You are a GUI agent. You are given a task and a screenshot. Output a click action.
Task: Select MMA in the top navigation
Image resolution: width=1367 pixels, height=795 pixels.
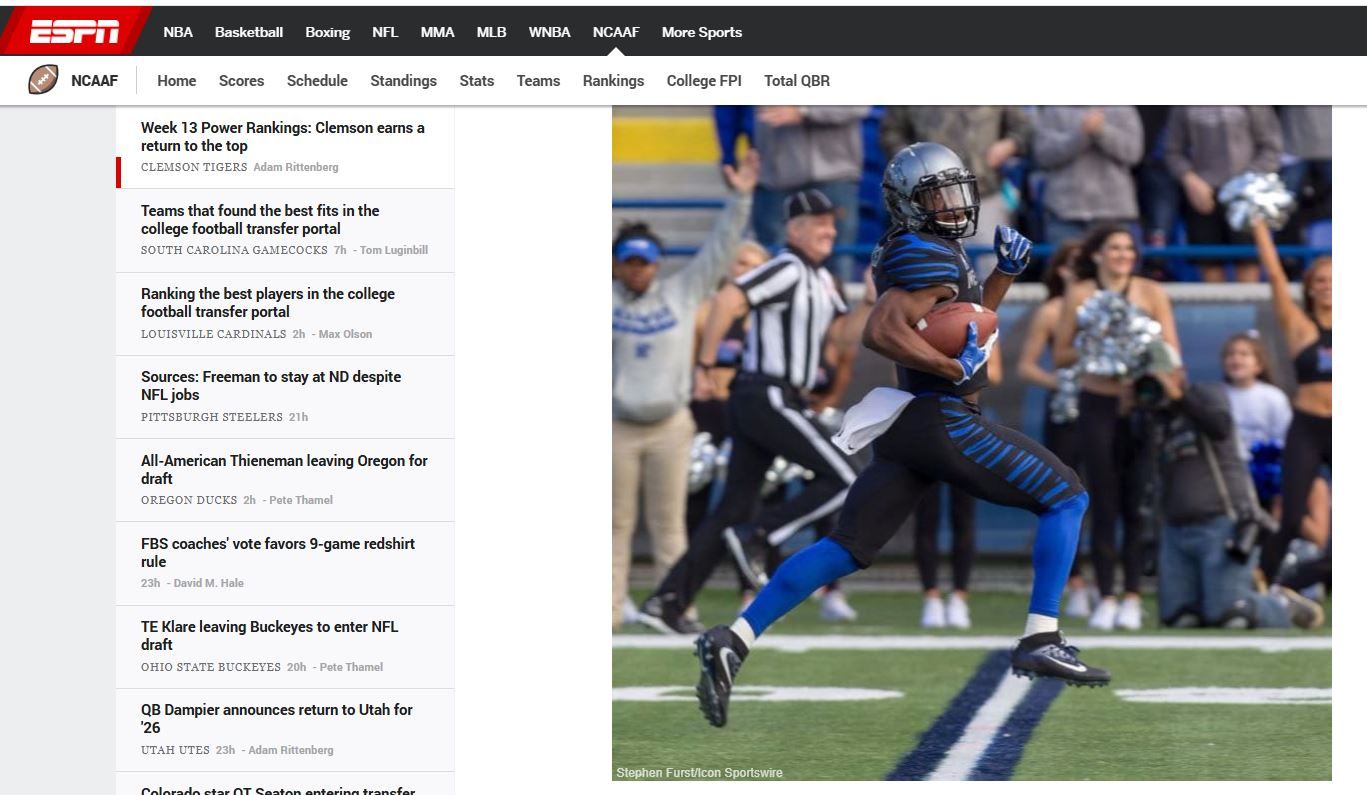coord(437,32)
